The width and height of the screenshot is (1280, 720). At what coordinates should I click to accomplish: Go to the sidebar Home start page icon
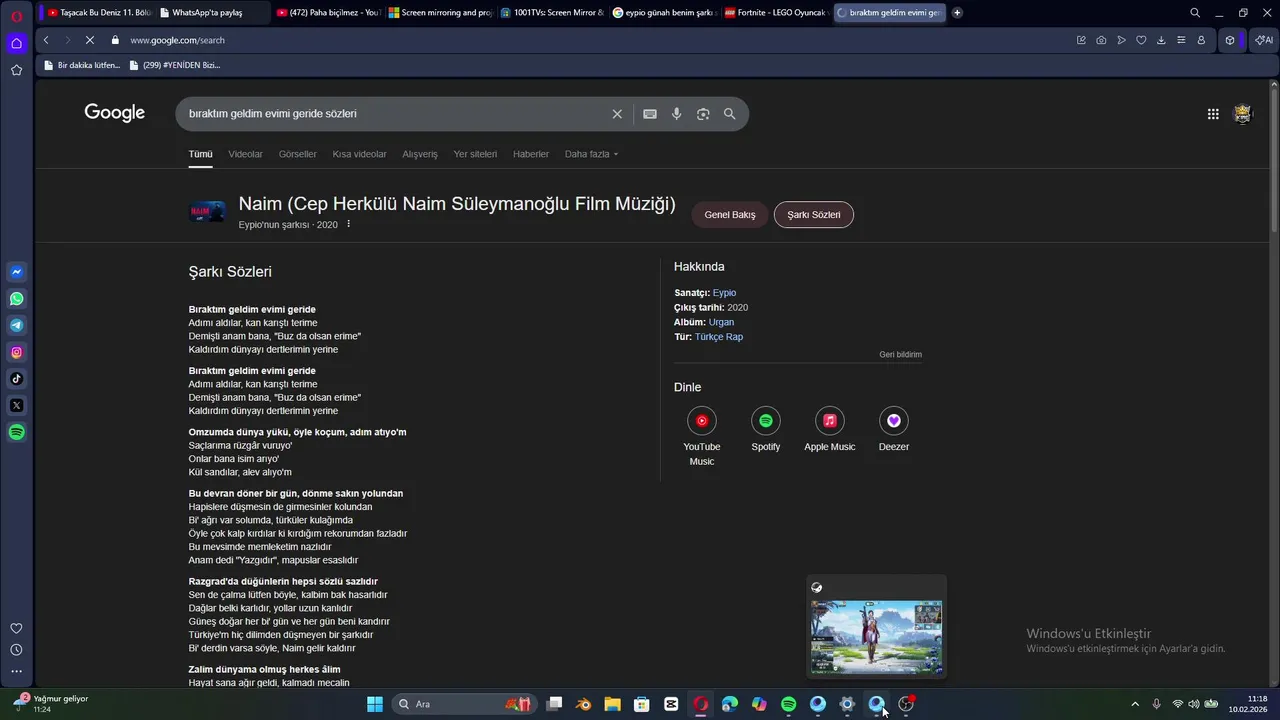pos(17,43)
